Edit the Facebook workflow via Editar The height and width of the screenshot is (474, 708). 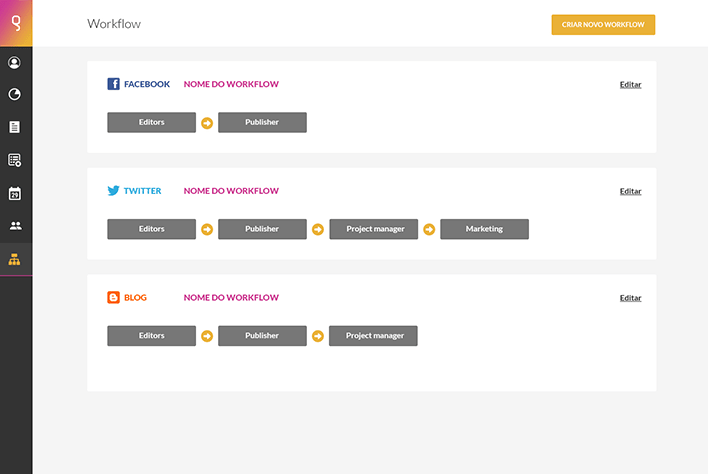pyautogui.click(x=630, y=84)
